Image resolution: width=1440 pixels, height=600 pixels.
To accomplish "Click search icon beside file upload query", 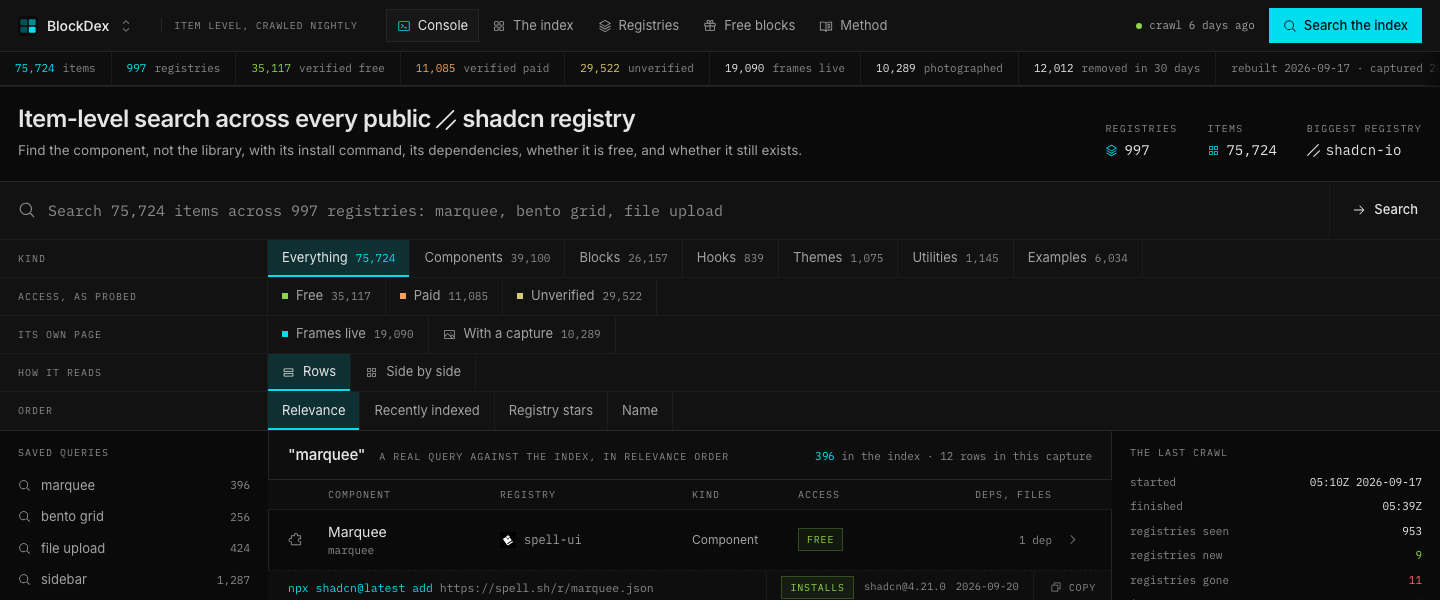I will tap(25, 548).
